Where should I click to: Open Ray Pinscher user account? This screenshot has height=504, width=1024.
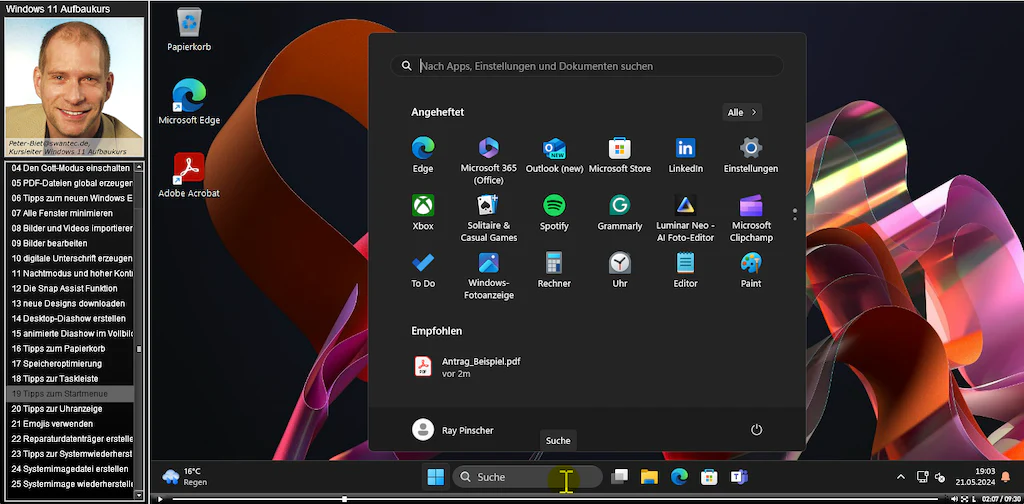tap(453, 430)
